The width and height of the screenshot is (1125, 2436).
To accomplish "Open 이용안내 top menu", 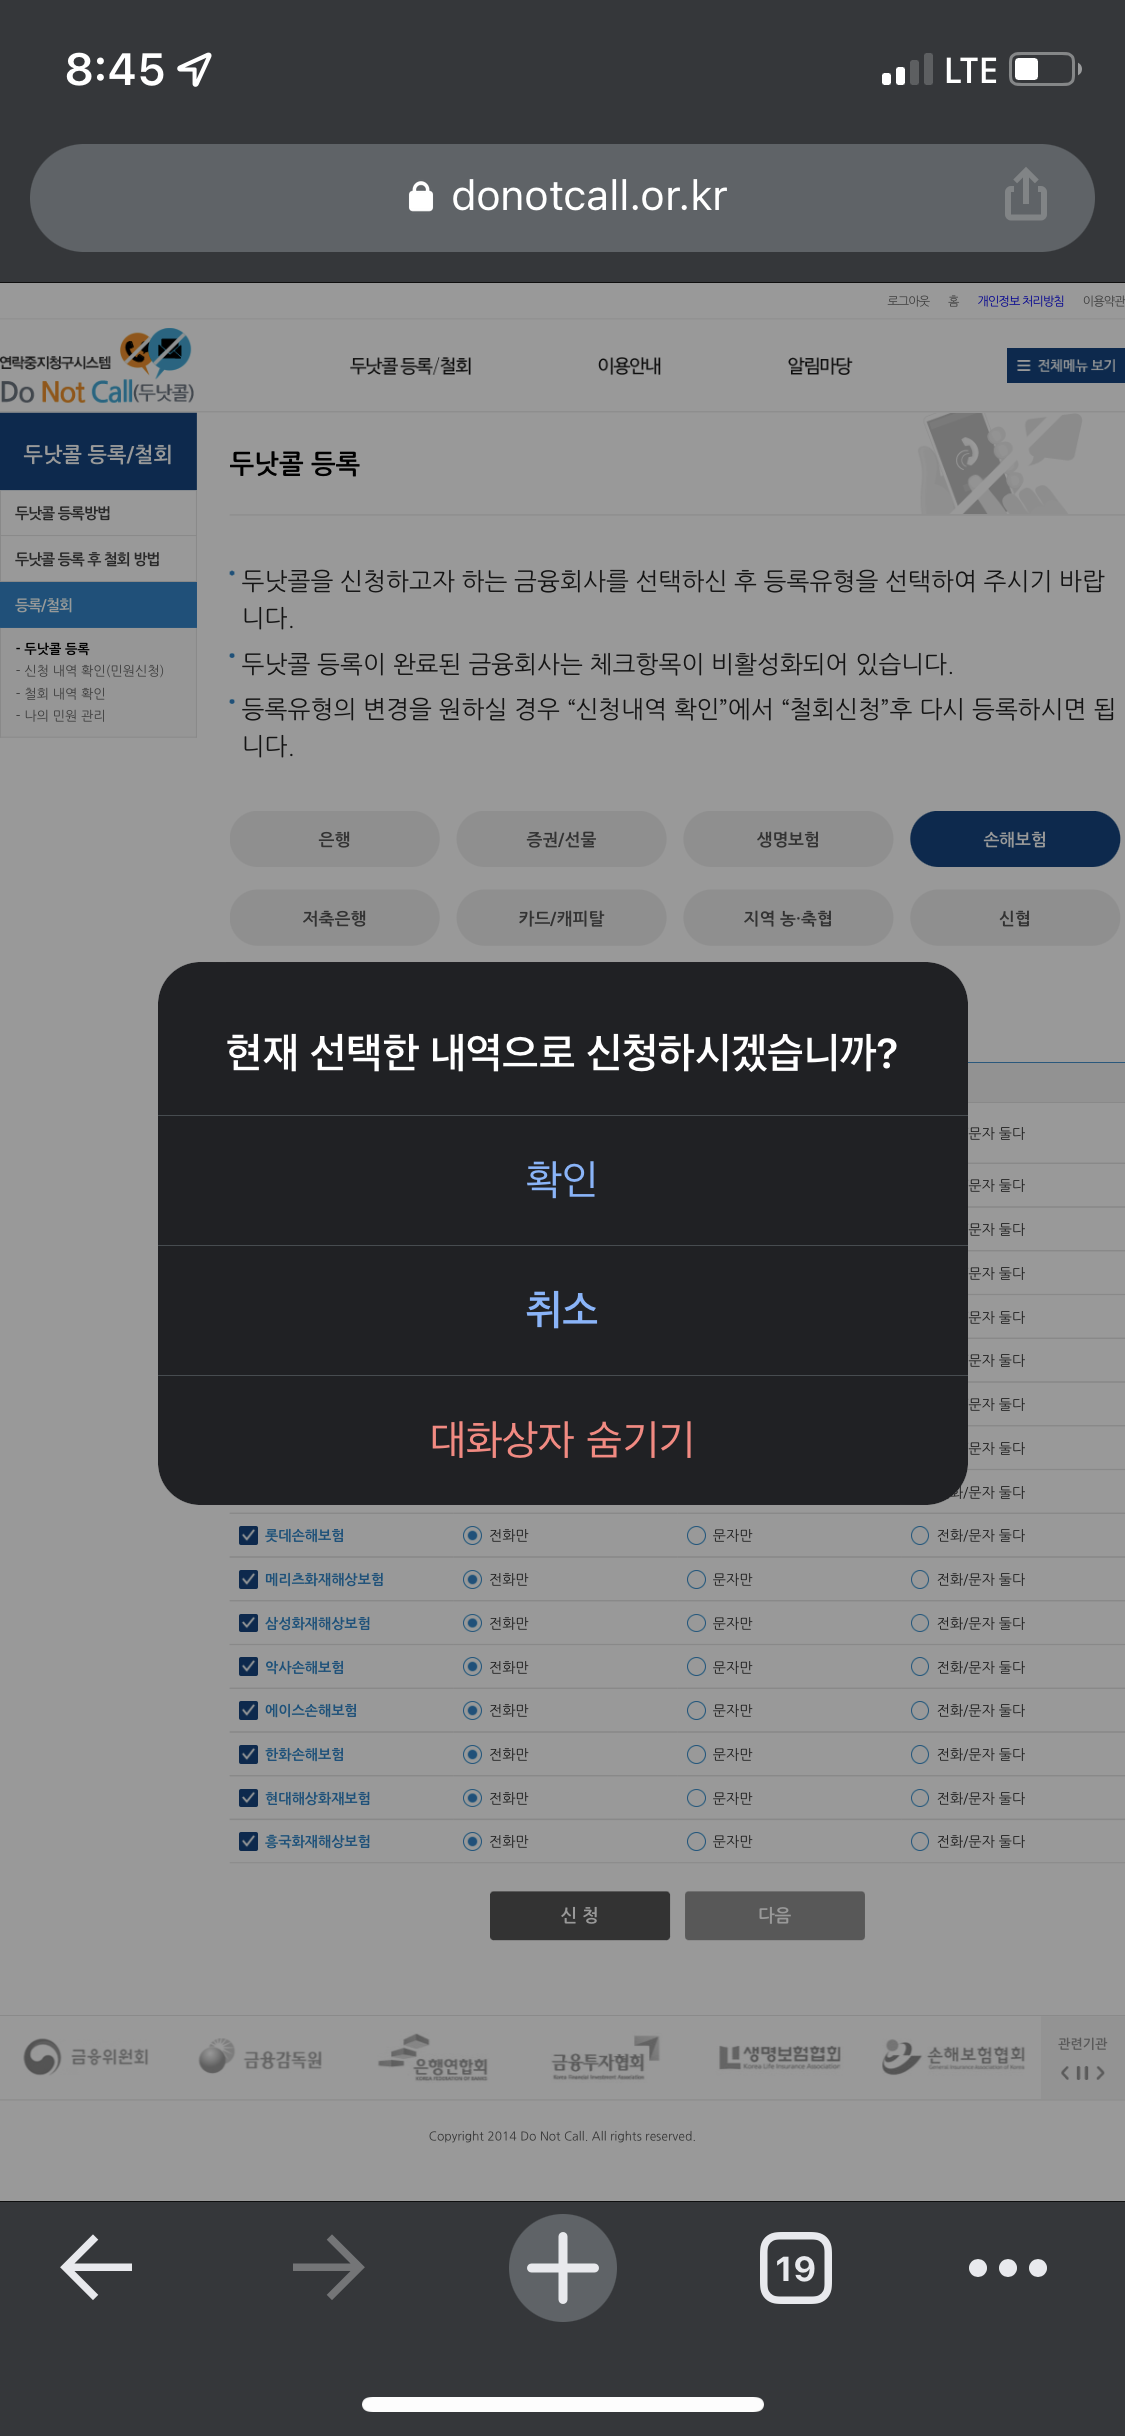I will click(629, 366).
